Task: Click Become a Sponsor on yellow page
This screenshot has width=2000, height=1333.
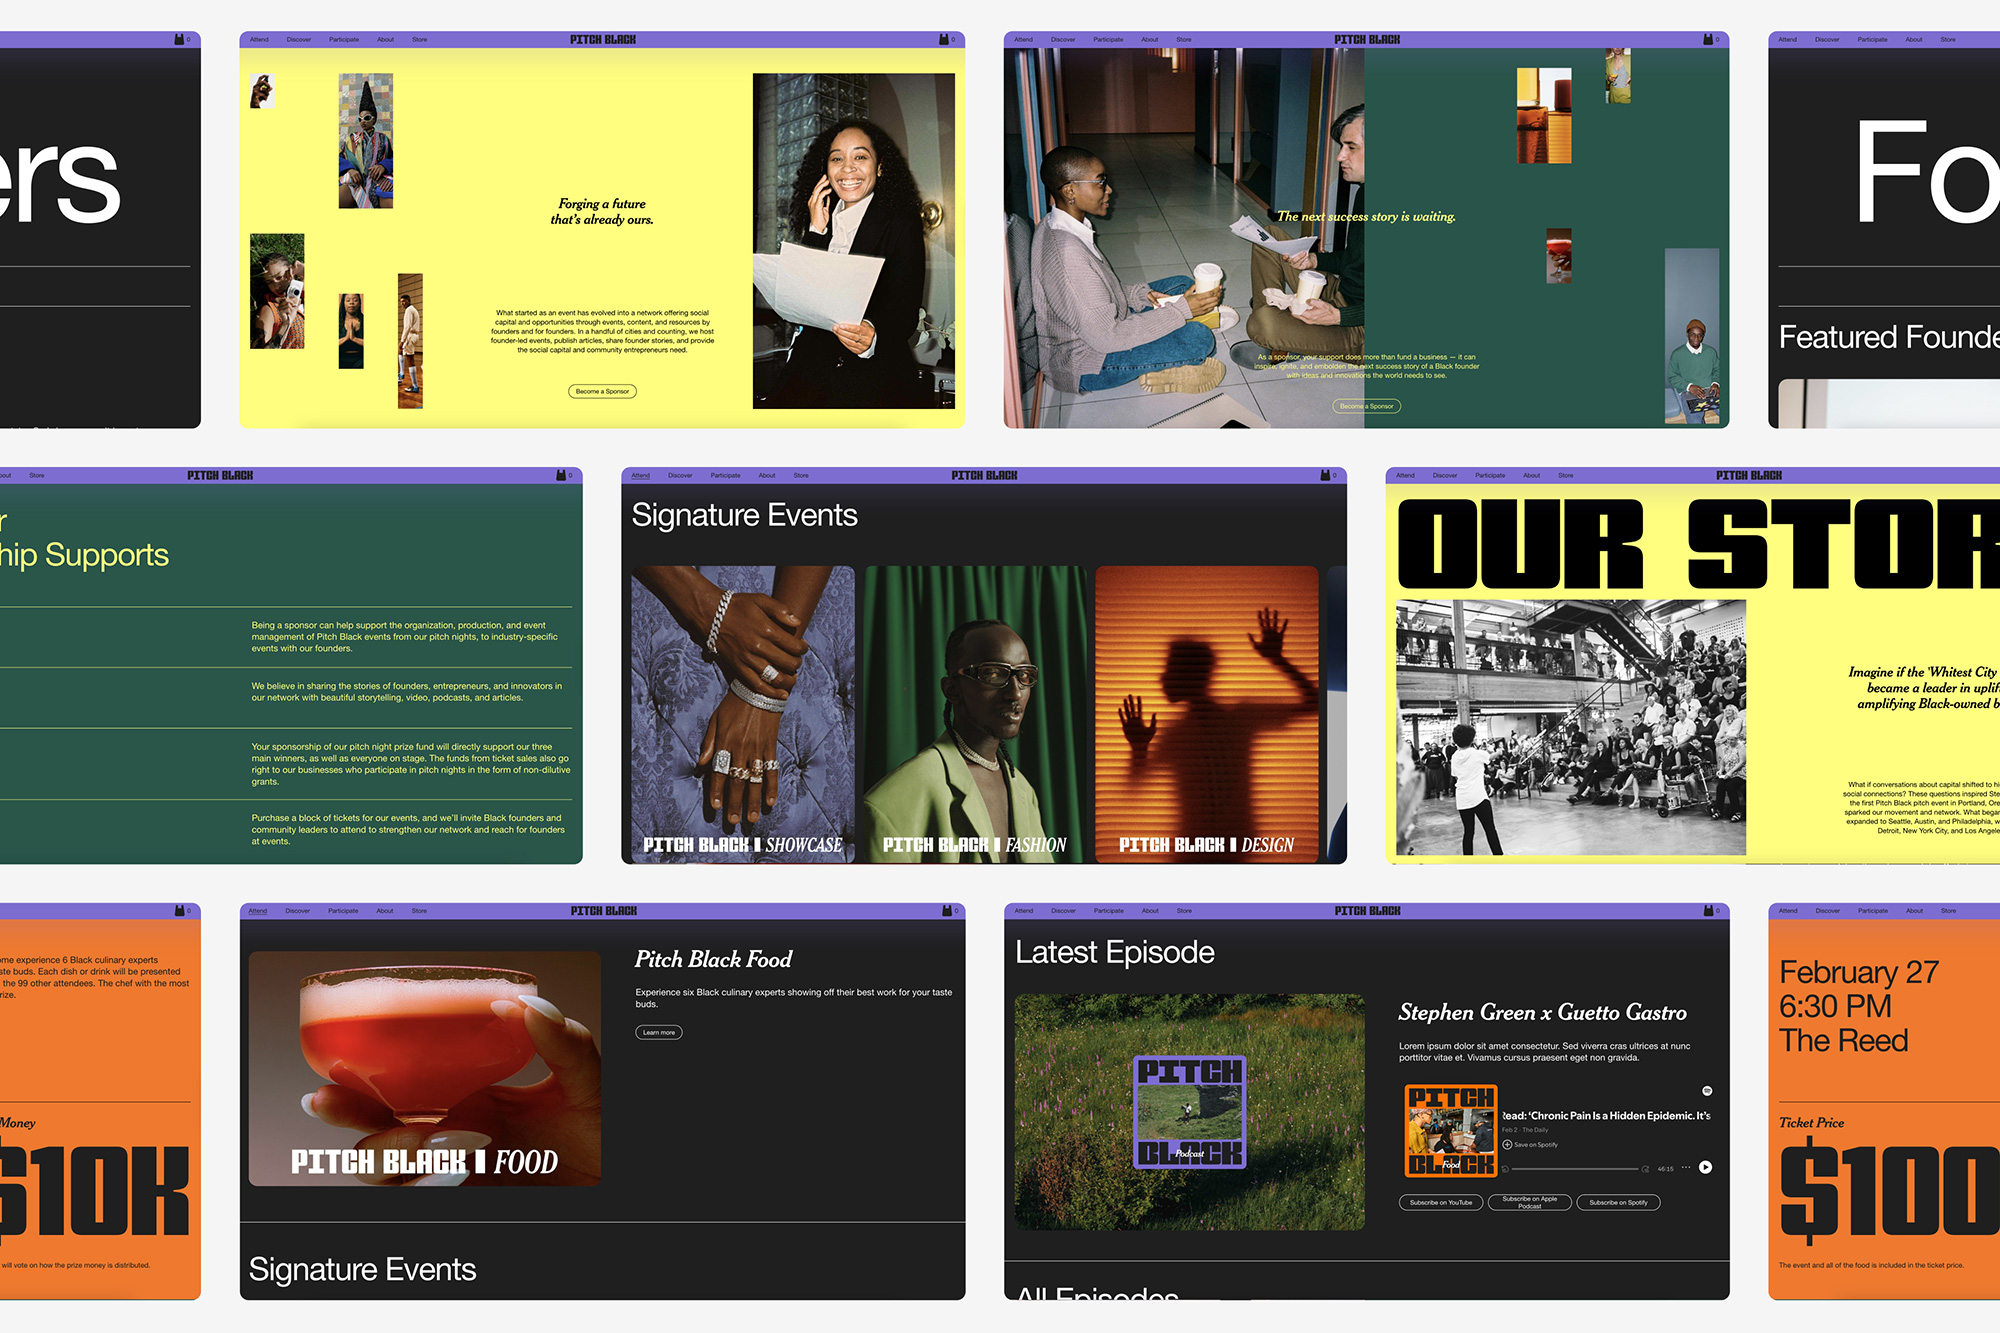Action: pos(602,391)
